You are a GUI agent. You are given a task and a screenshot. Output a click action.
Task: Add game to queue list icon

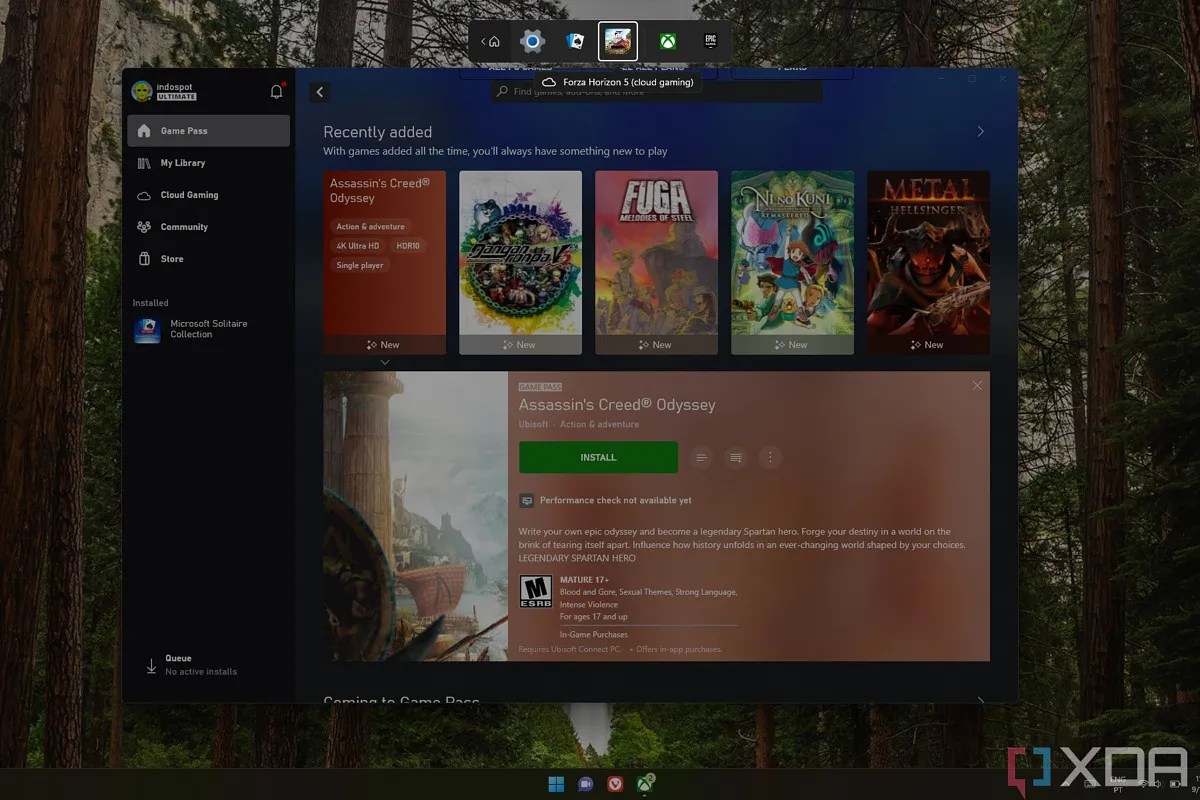click(736, 457)
